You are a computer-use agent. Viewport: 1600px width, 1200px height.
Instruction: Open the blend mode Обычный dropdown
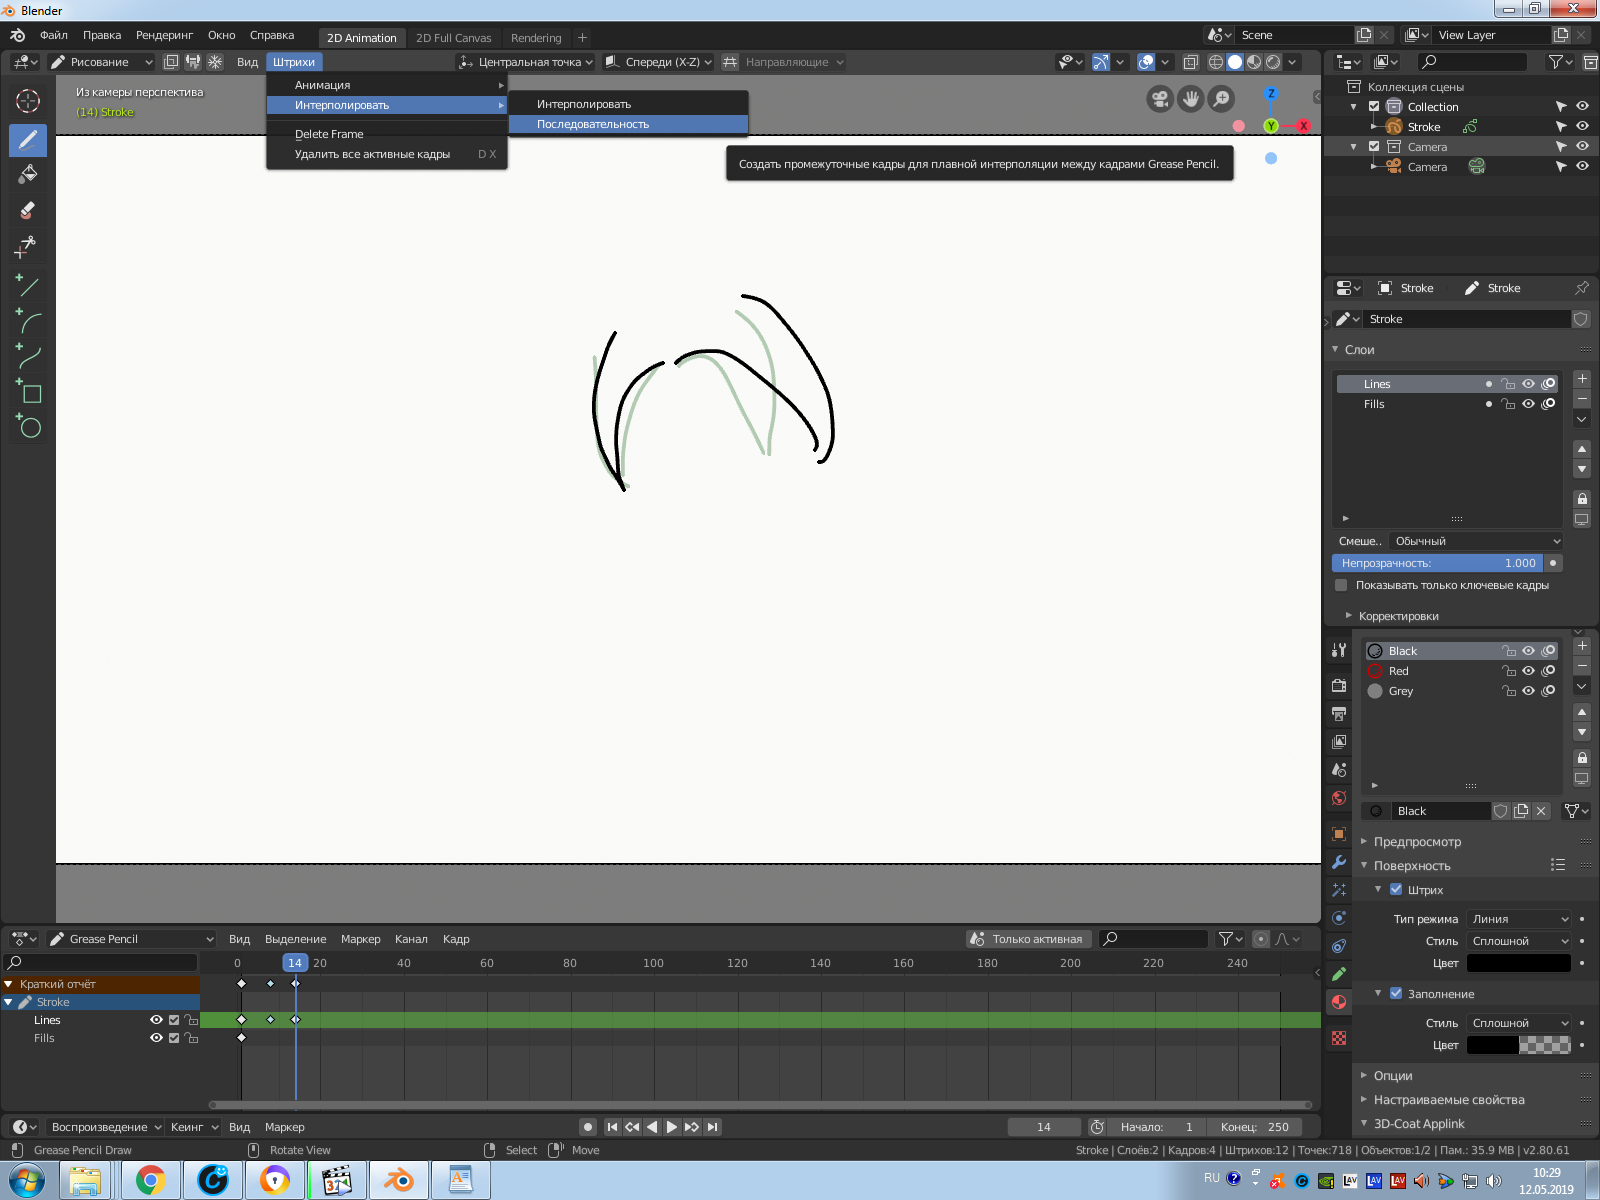tap(1476, 541)
